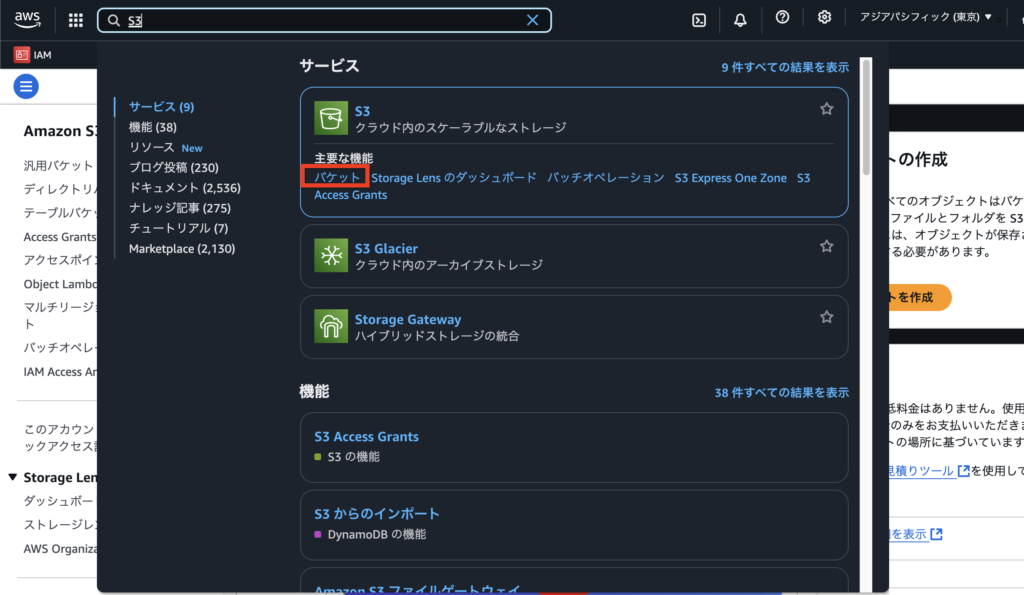Click the Storage Gateway icon

point(331,326)
